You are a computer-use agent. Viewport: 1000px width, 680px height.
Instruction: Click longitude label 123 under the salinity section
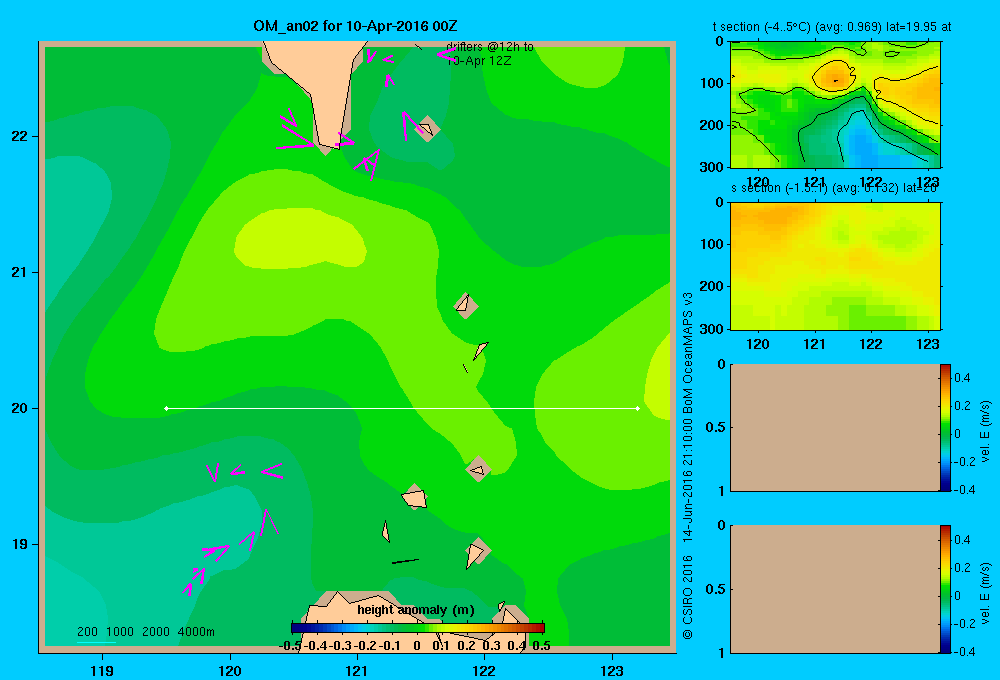pyautogui.click(x=927, y=344)
